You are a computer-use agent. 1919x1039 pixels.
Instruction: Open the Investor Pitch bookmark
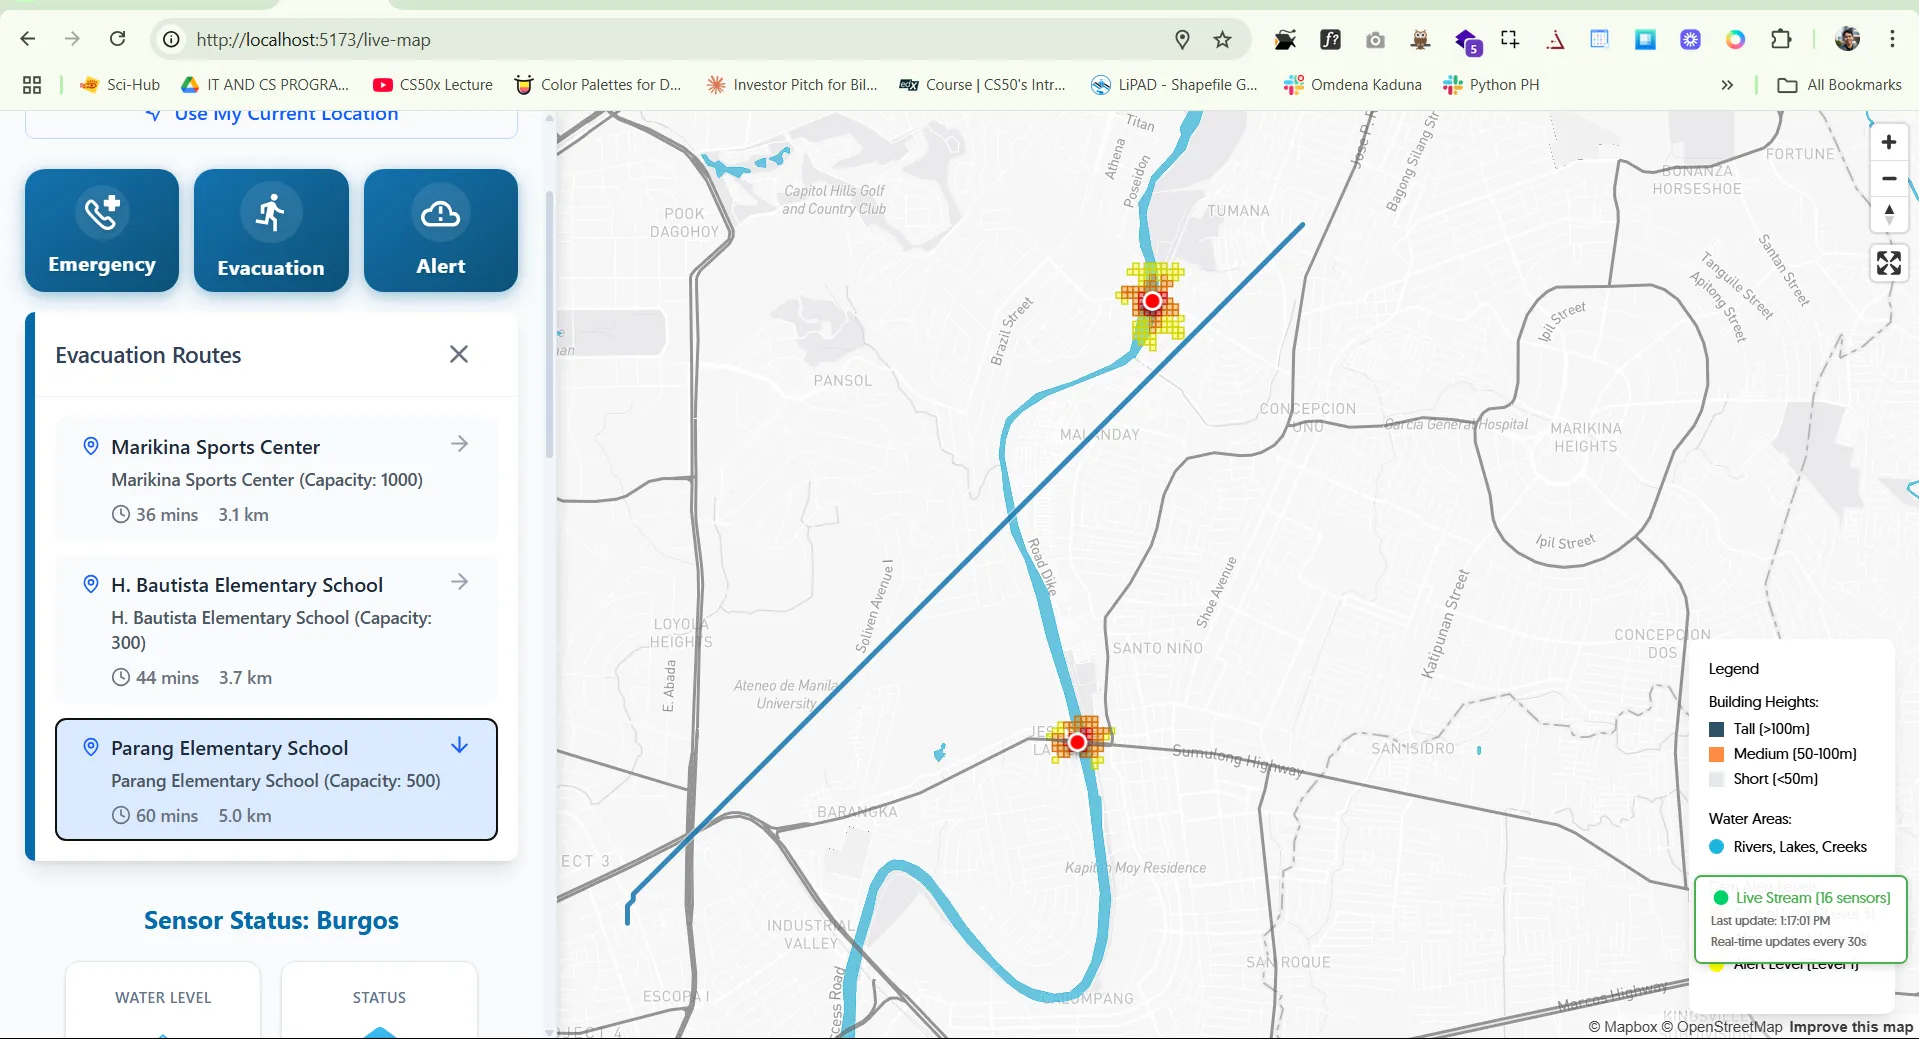pos(792,85)
